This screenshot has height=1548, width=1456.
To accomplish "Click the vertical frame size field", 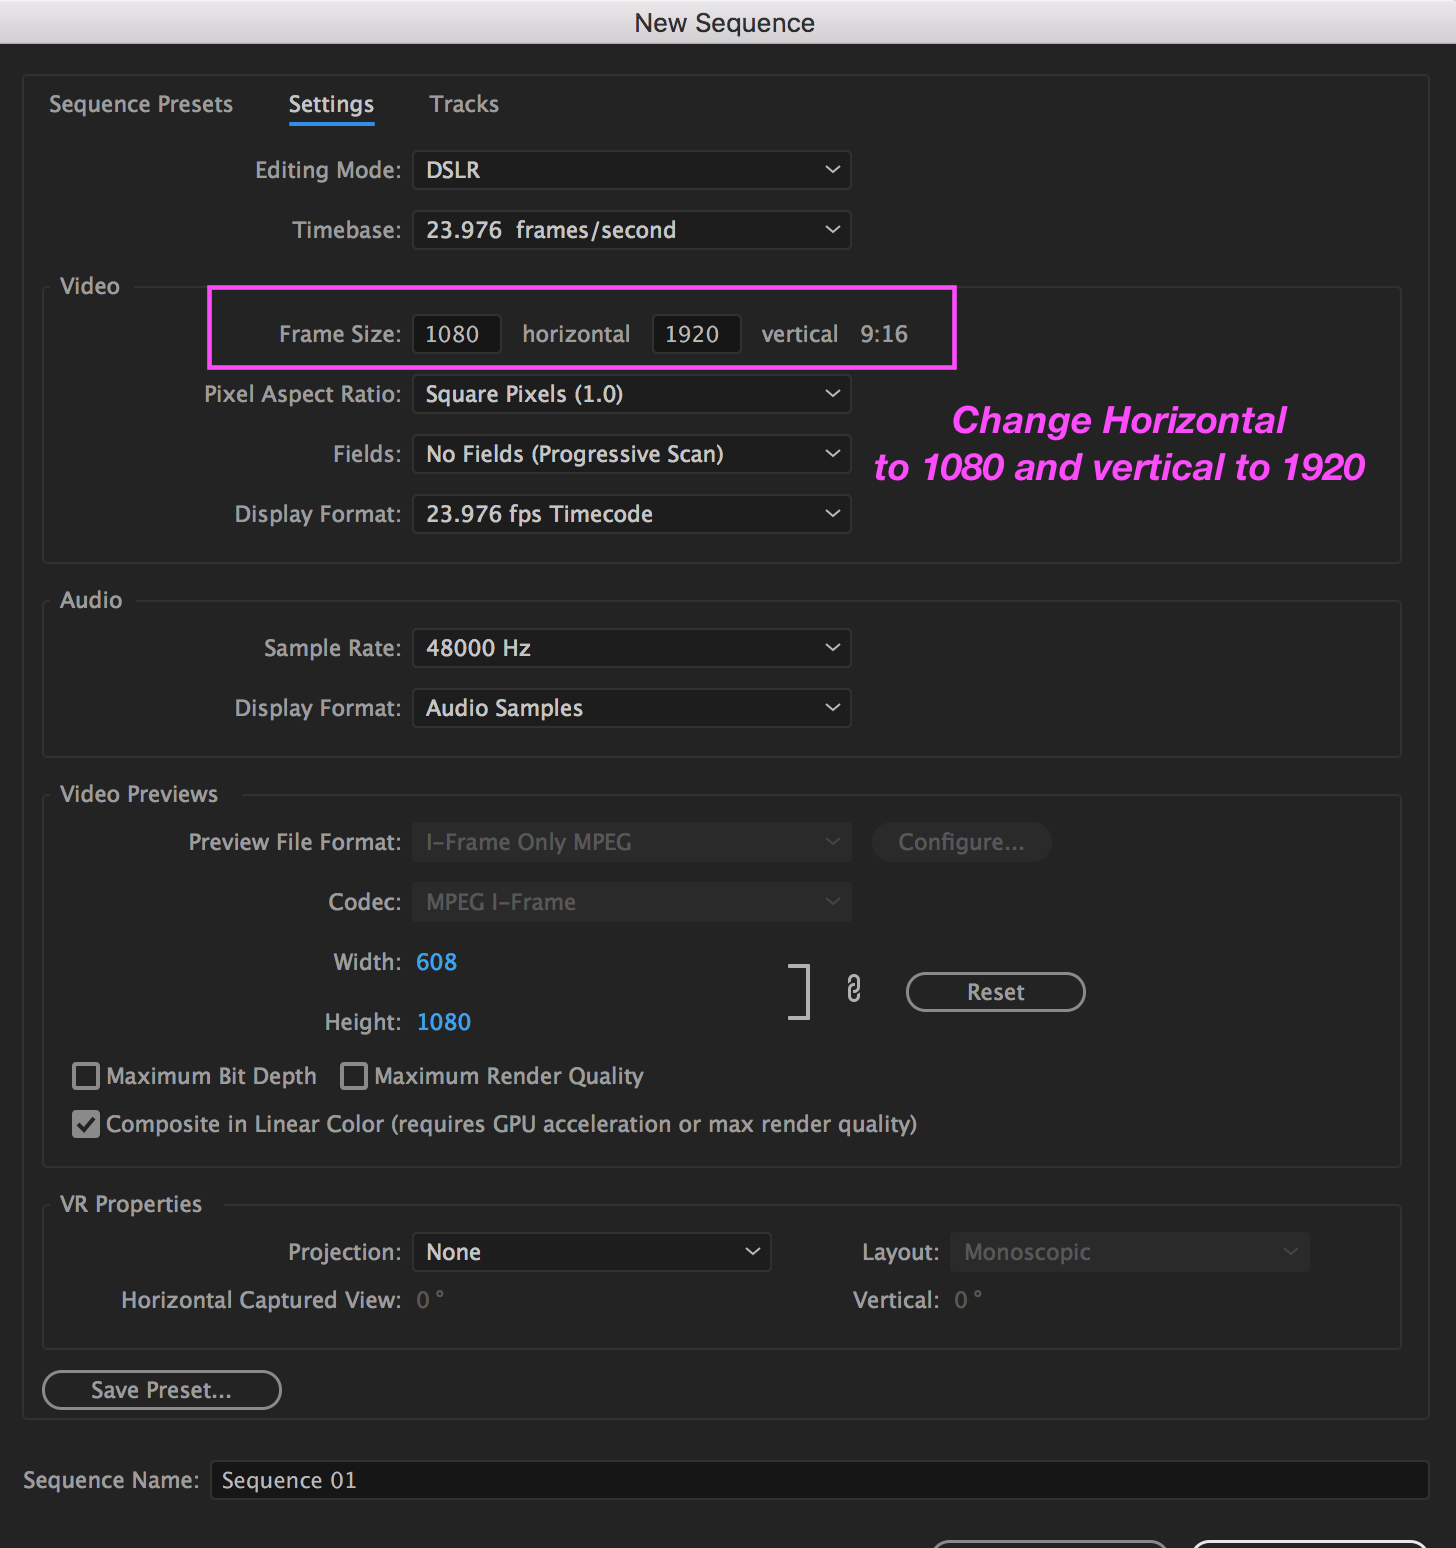I will pos(697,334).
